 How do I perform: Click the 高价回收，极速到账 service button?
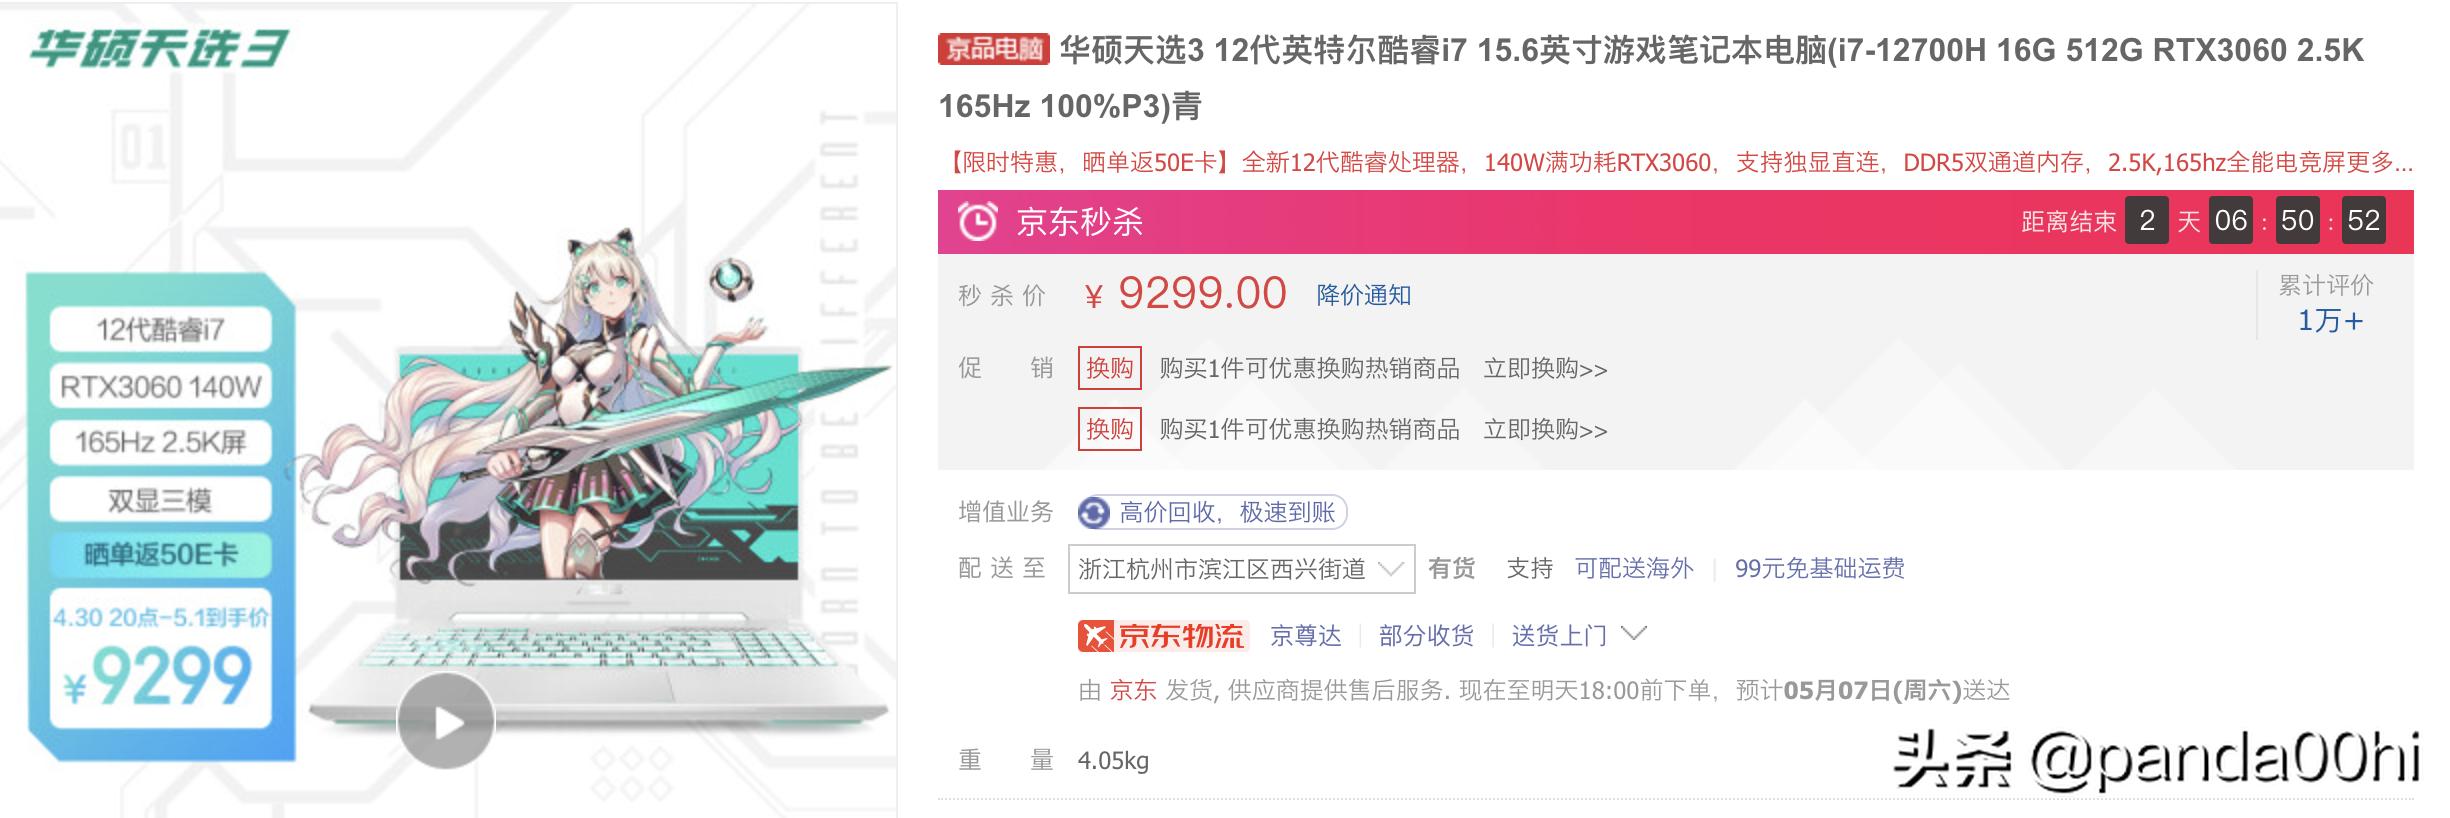[1227, 513]
